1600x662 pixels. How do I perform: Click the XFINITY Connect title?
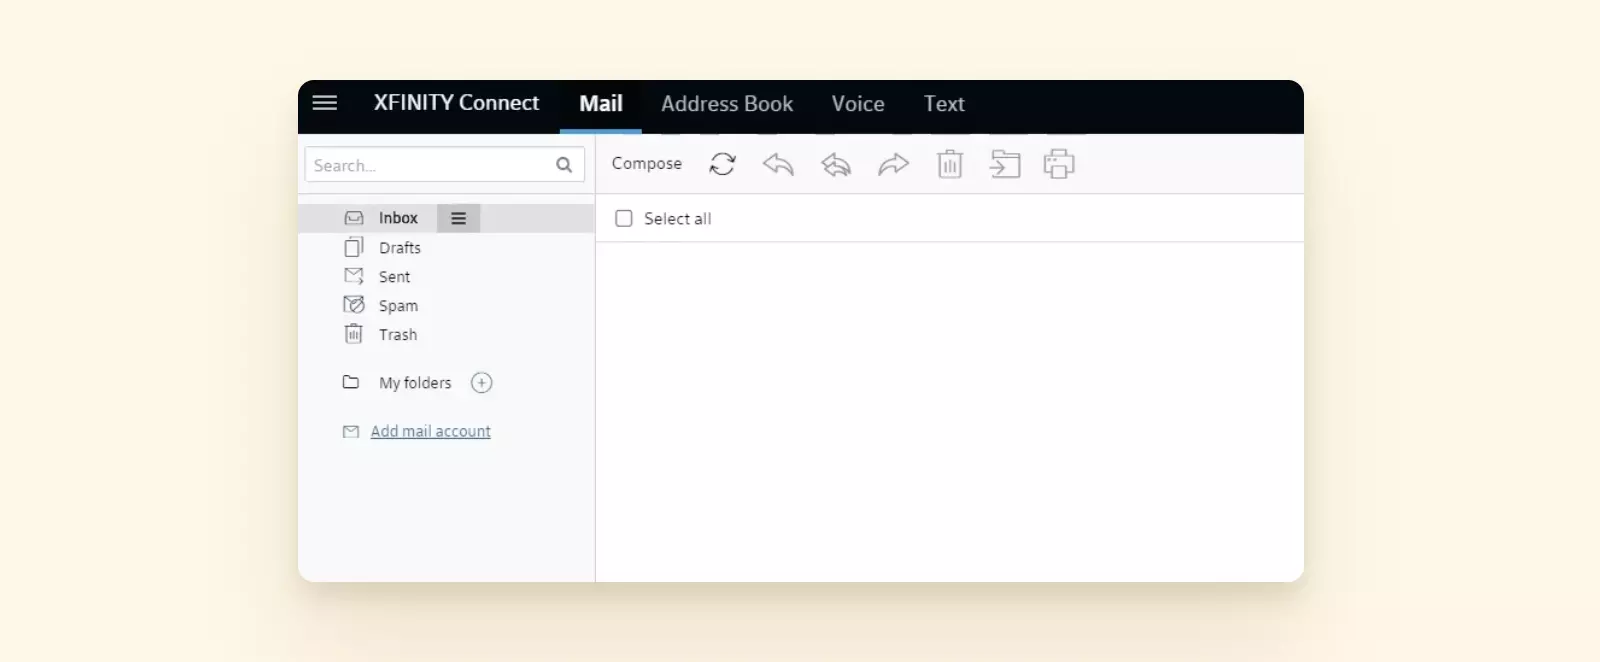[456, 103]
